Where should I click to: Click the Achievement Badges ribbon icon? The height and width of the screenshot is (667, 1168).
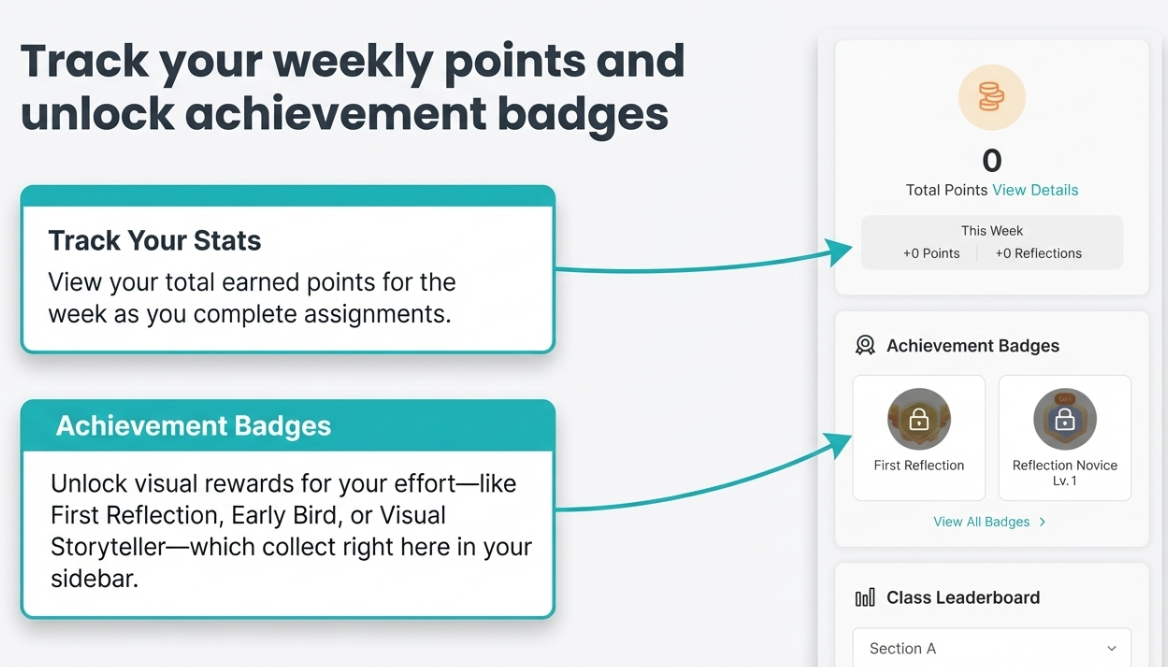pos(865,346)
